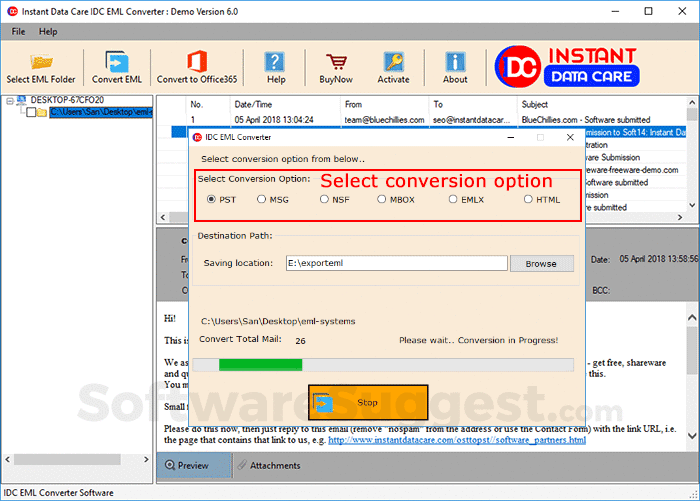Viewport: 700px width, 501px height.
Task: Click the seo@instantdatacar... To cell
Action: coord(471,120)
